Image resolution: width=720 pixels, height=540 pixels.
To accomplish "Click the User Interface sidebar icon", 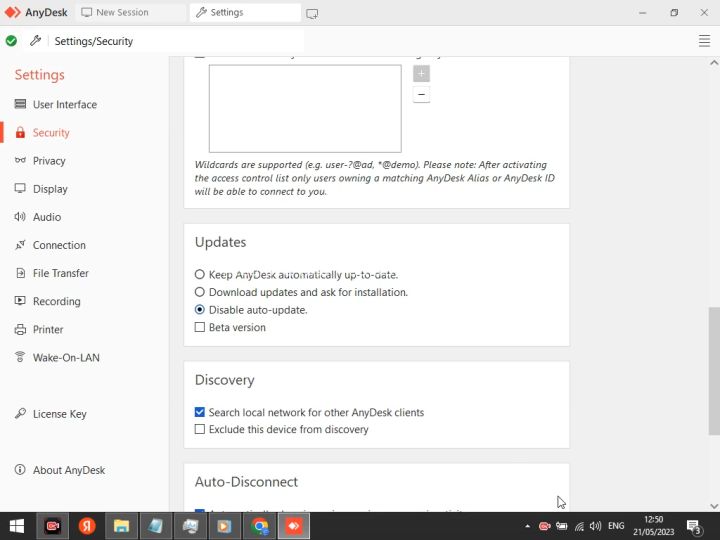I will (x=20, y=104).
